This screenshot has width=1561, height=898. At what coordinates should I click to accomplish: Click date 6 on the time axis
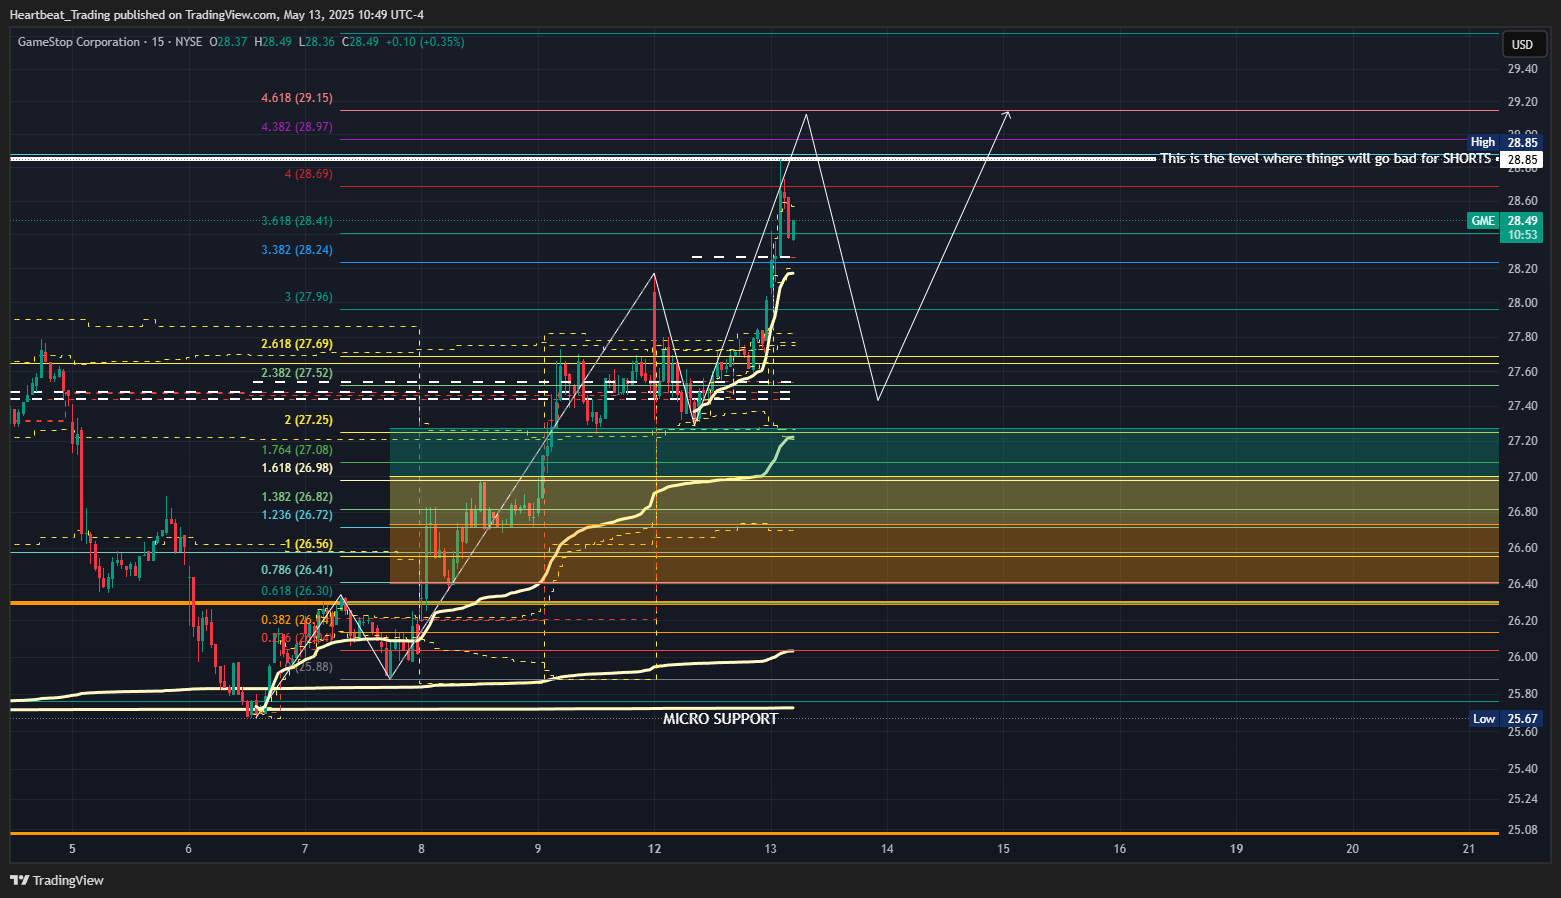[x=188, y=849]
